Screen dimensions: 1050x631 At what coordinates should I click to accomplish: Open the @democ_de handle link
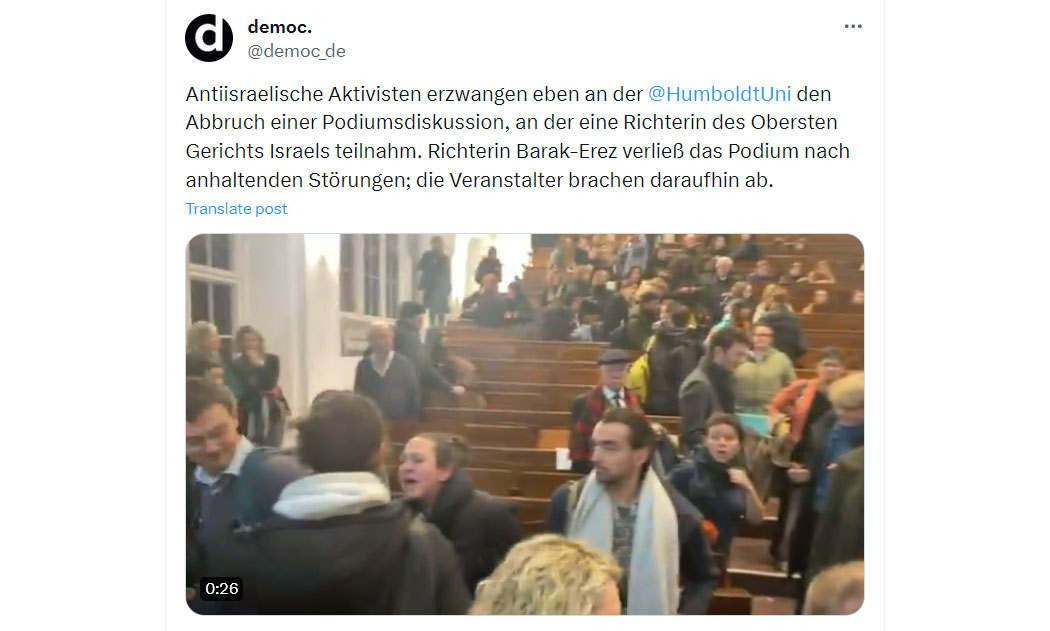(296, 52)
